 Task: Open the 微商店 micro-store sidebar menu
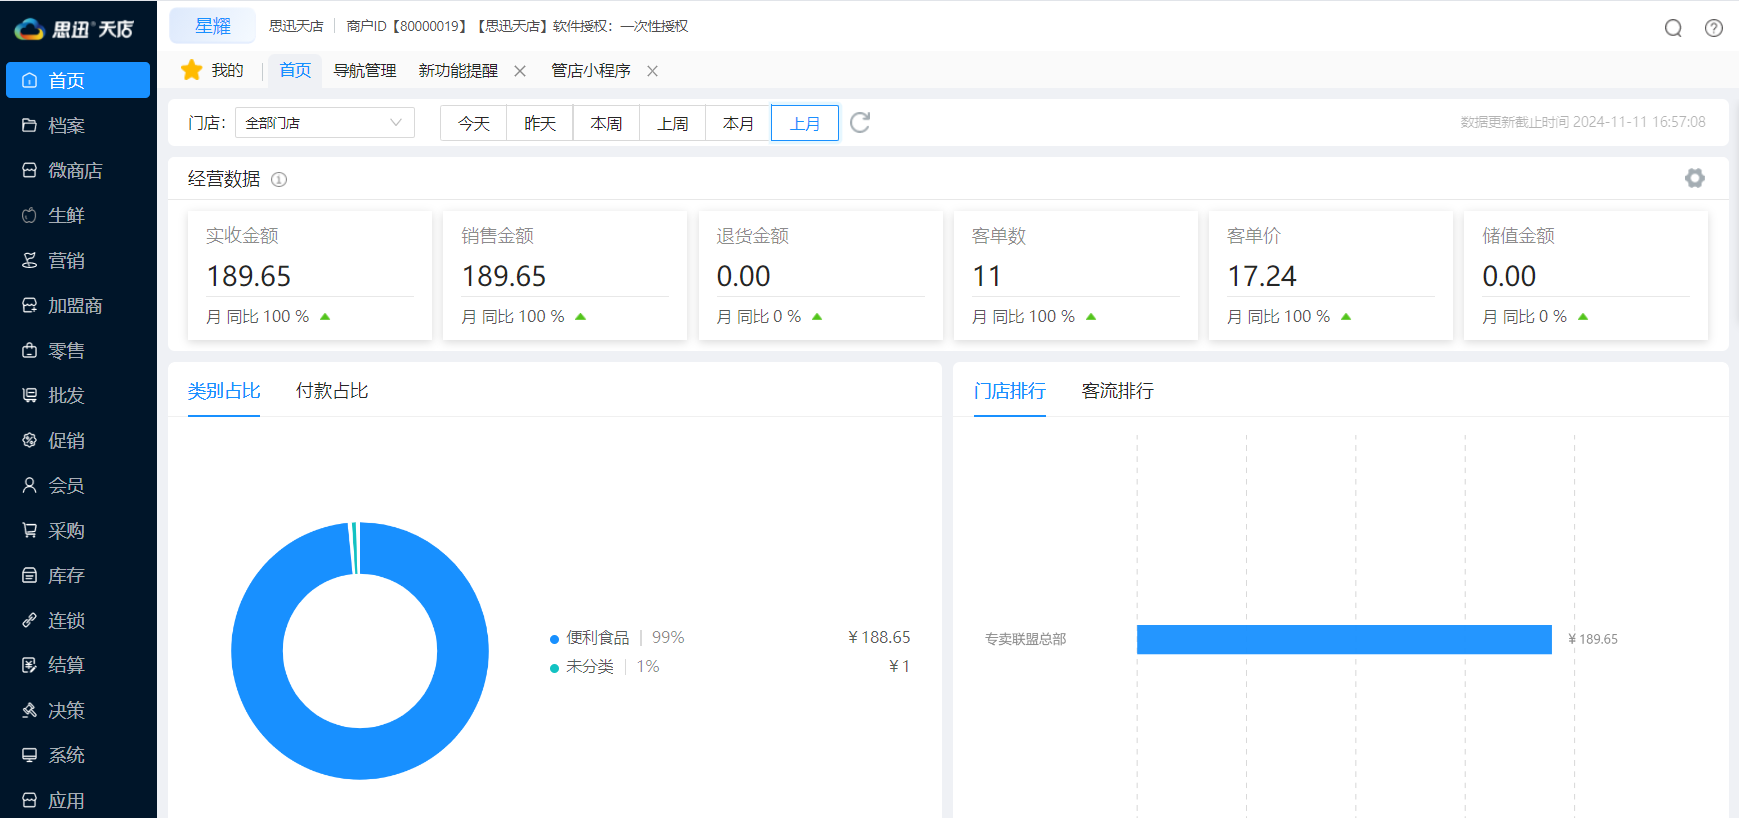[x=78, y=170]
